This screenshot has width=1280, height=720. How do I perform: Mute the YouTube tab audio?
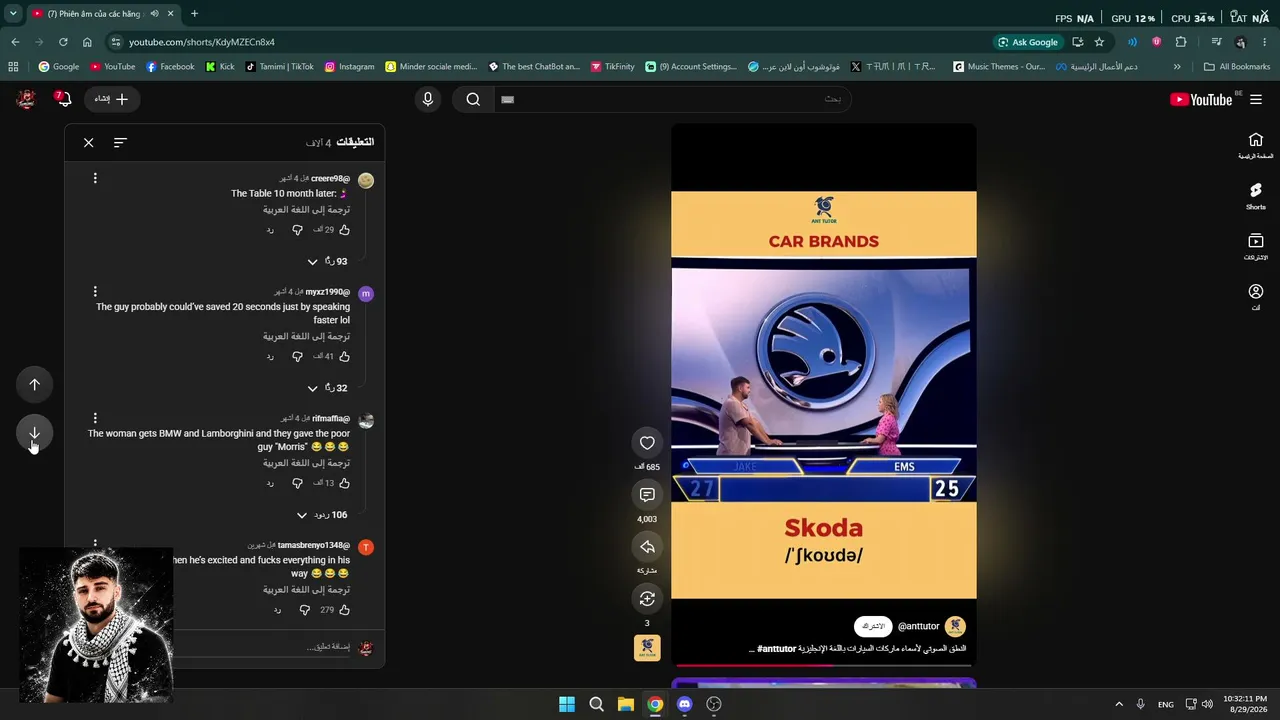[154, 14]
